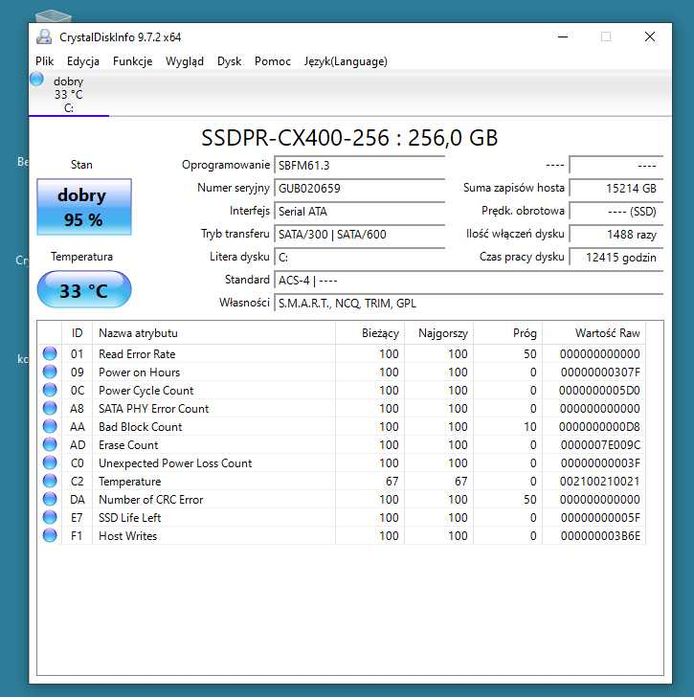Image resolution: width=694 pixels, height=700 pixels.
Task: Click status orb of Unexpected Power Loss Count row
Action: pos(50,463)
